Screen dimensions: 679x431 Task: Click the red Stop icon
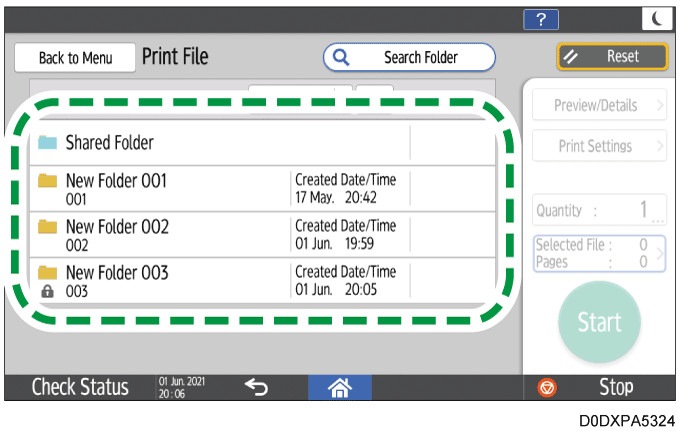[548, 387]
